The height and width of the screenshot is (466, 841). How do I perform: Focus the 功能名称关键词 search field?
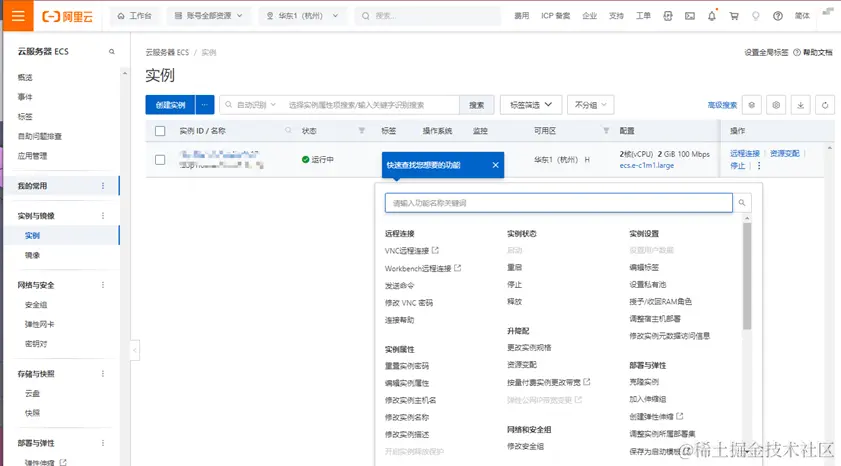coord(558,203)
